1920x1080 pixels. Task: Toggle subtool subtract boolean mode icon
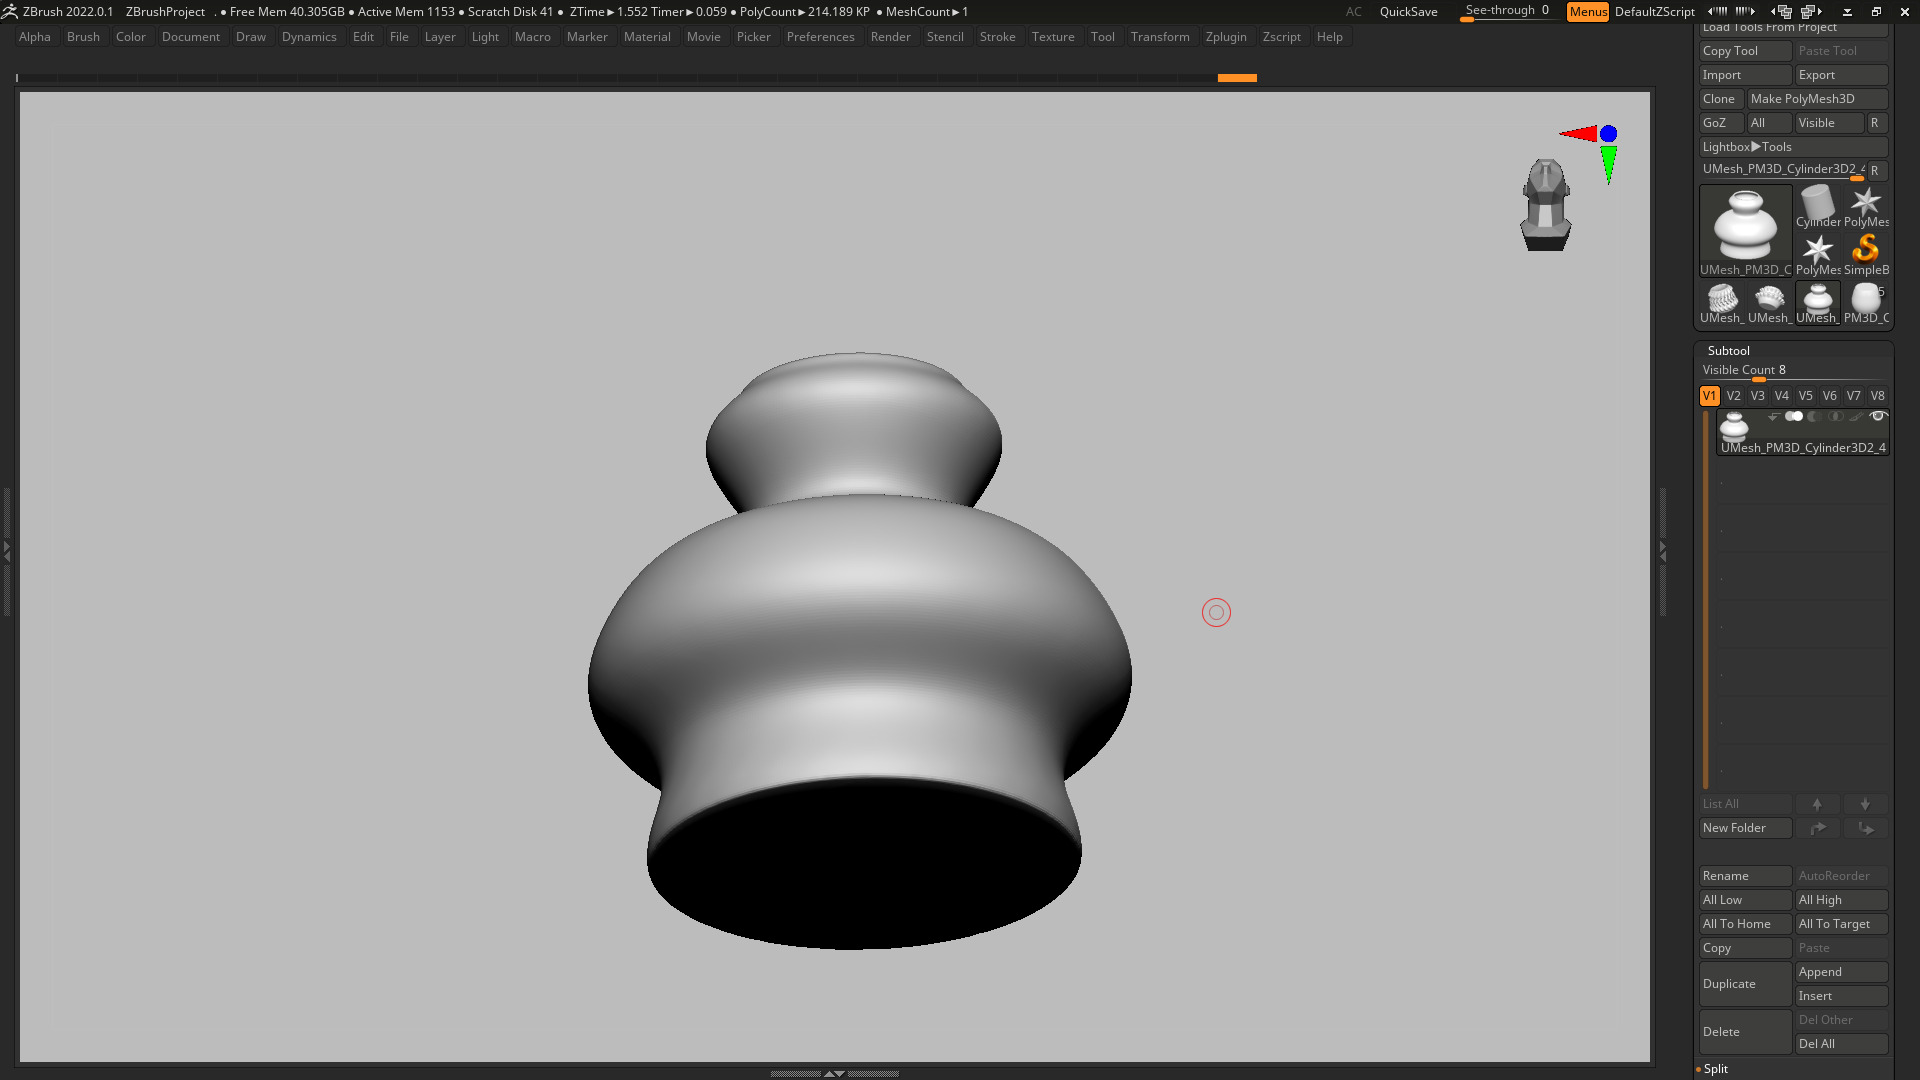[x=1814, y=416]
